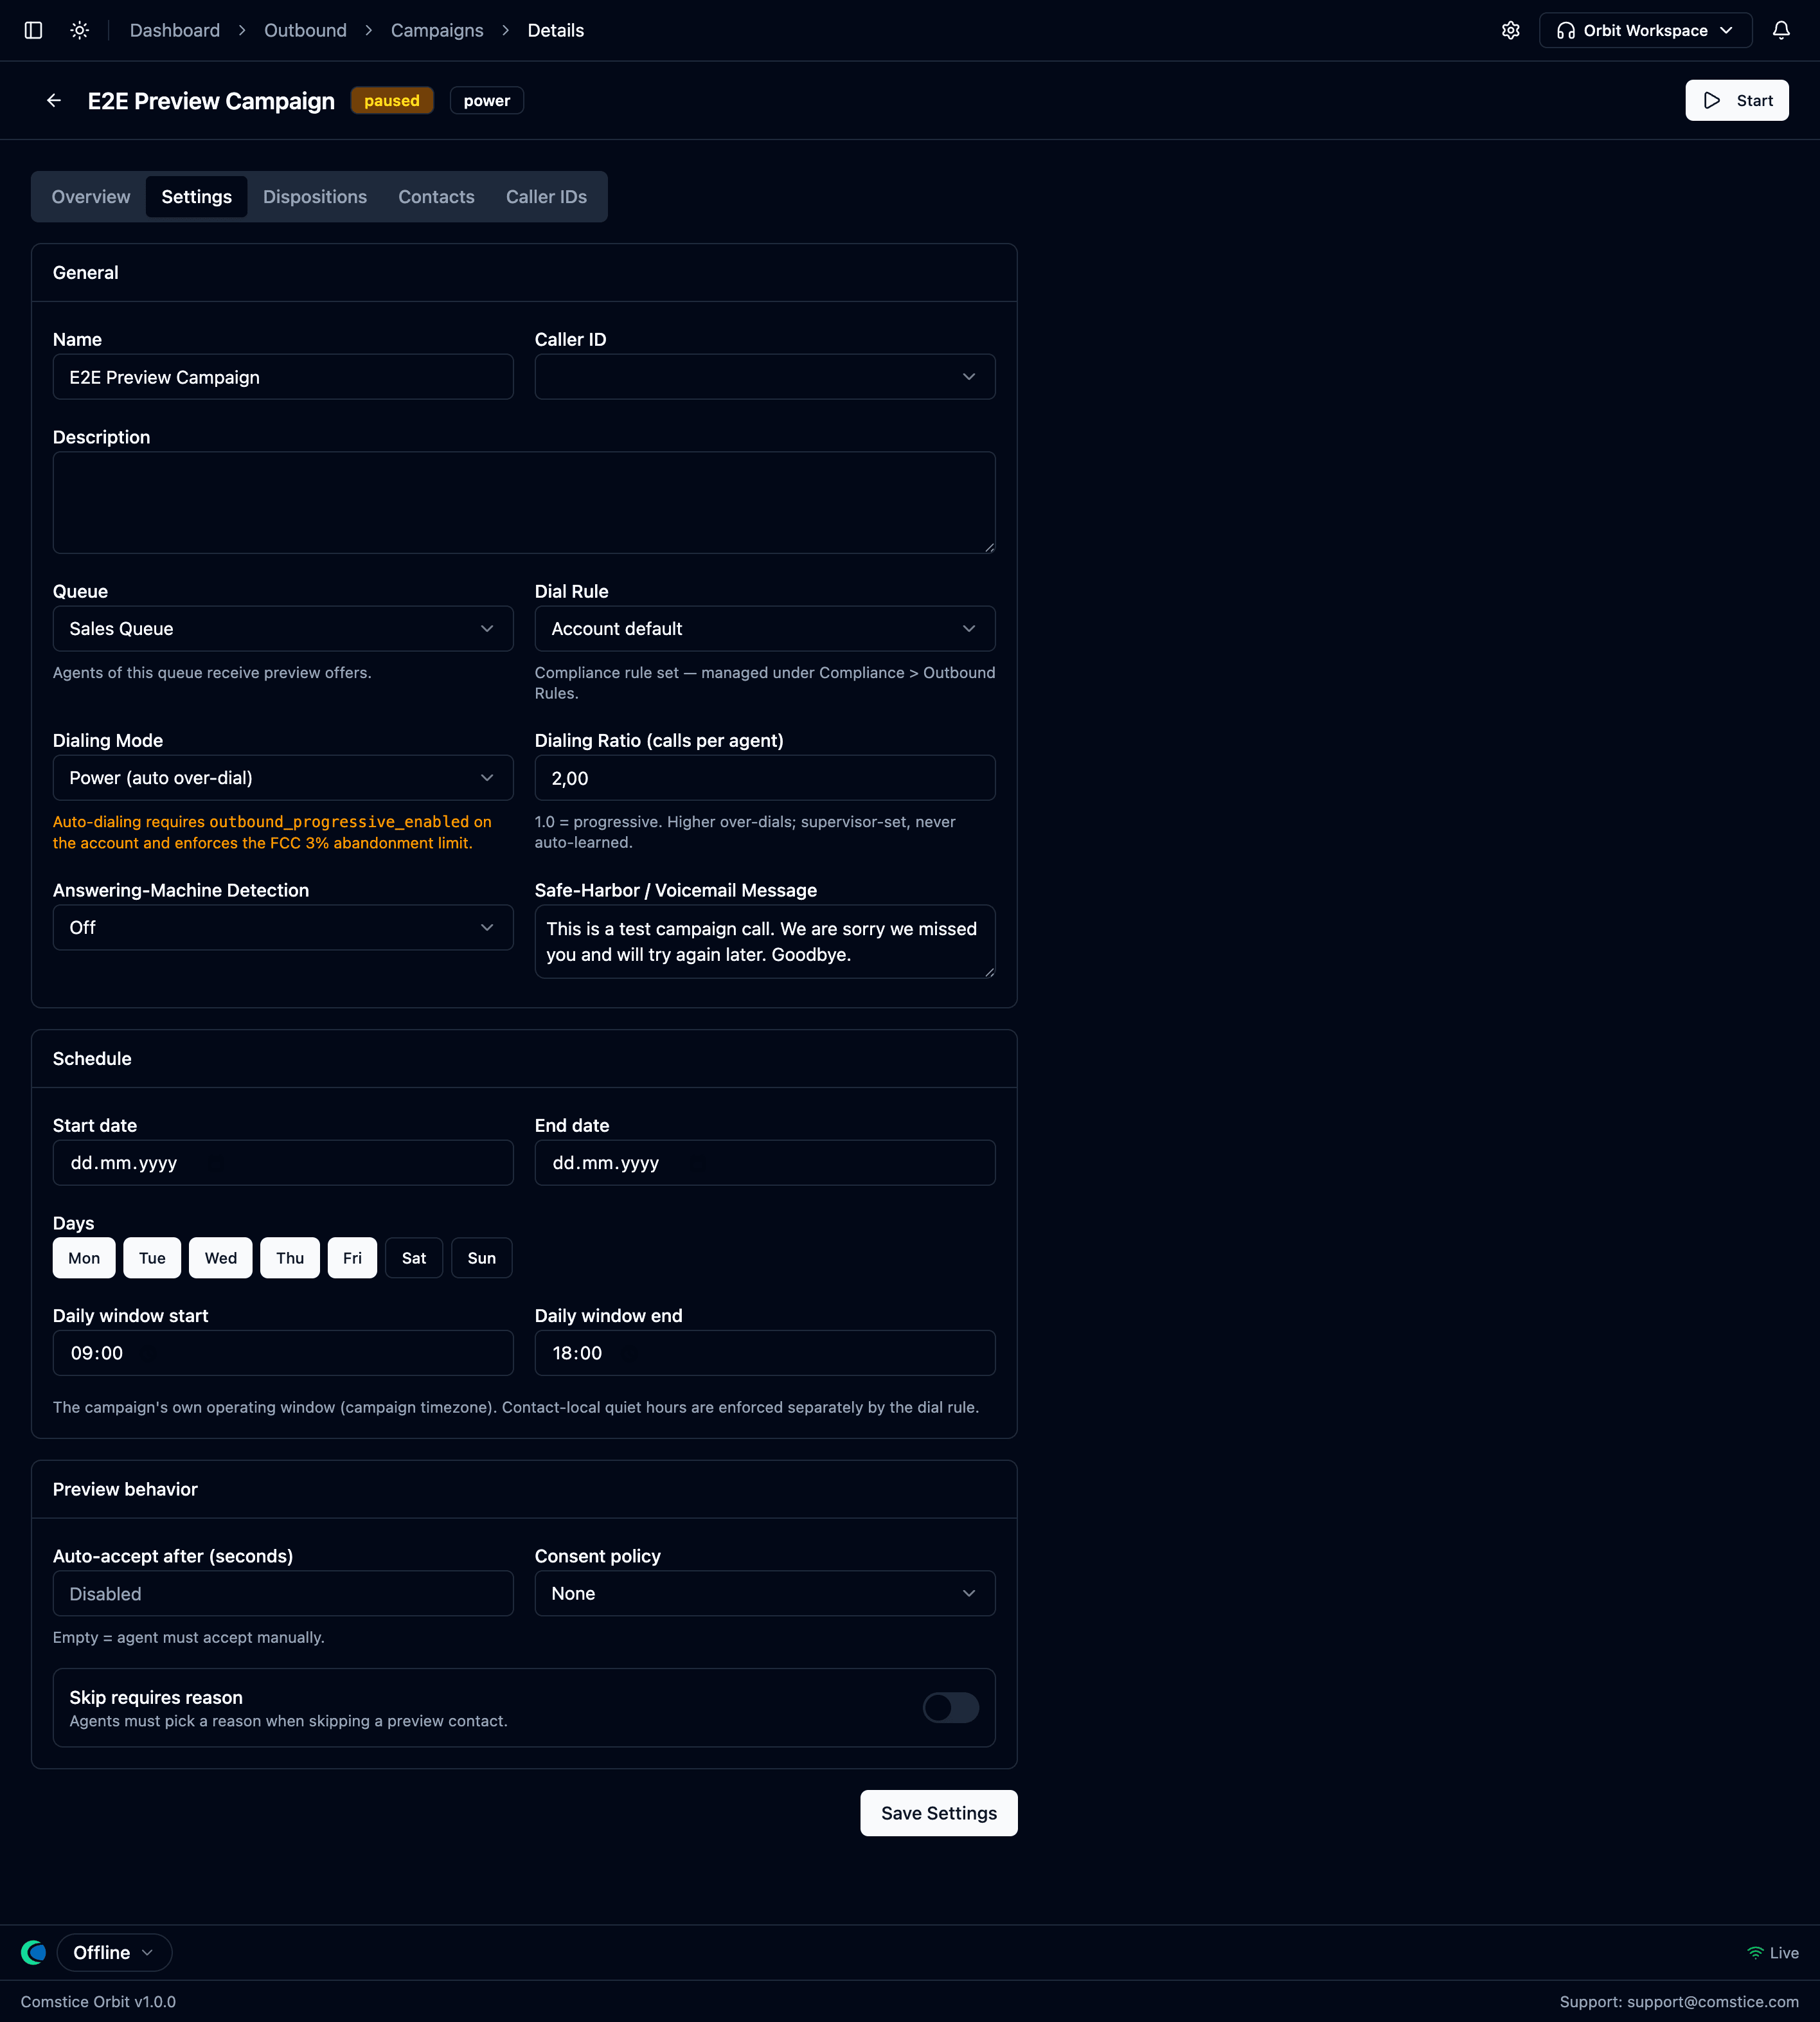The image size is (1820, 2022).
Task: Edit the campaign Name field
Action: pos(283,377)
